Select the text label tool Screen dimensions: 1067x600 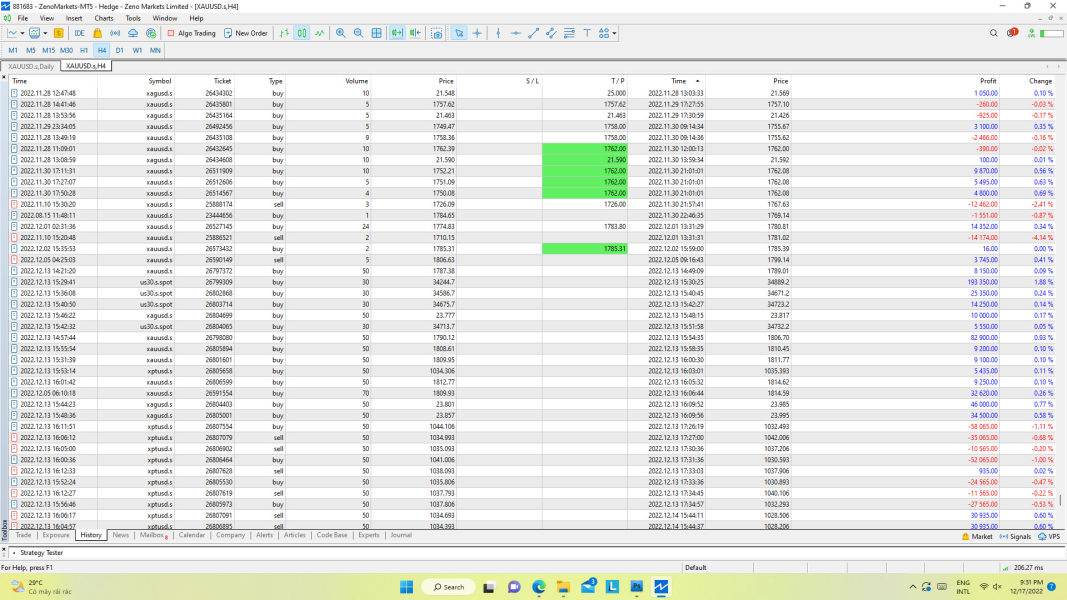(x=586, y=33)
